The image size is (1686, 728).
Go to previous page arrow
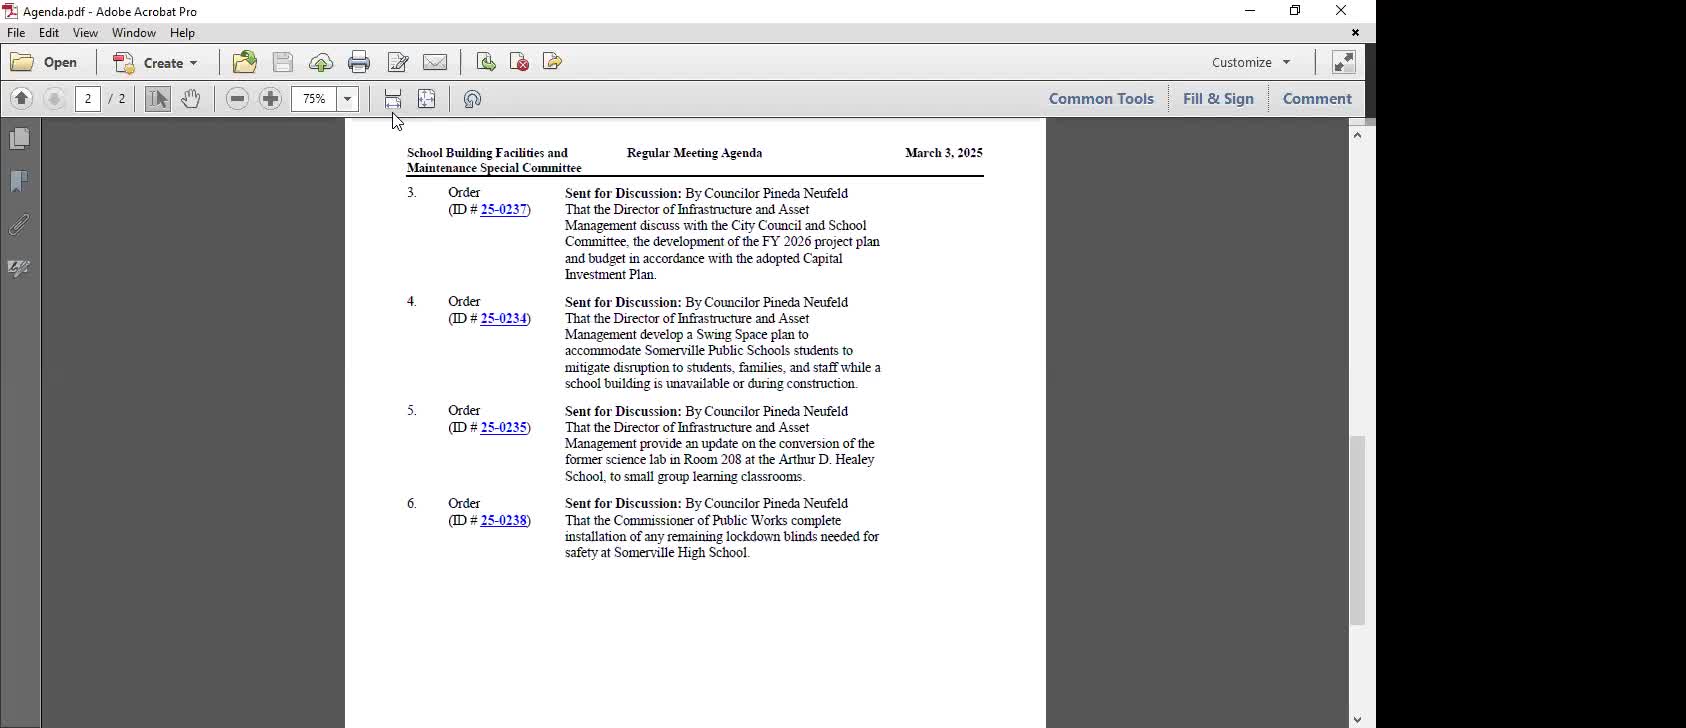22,98
